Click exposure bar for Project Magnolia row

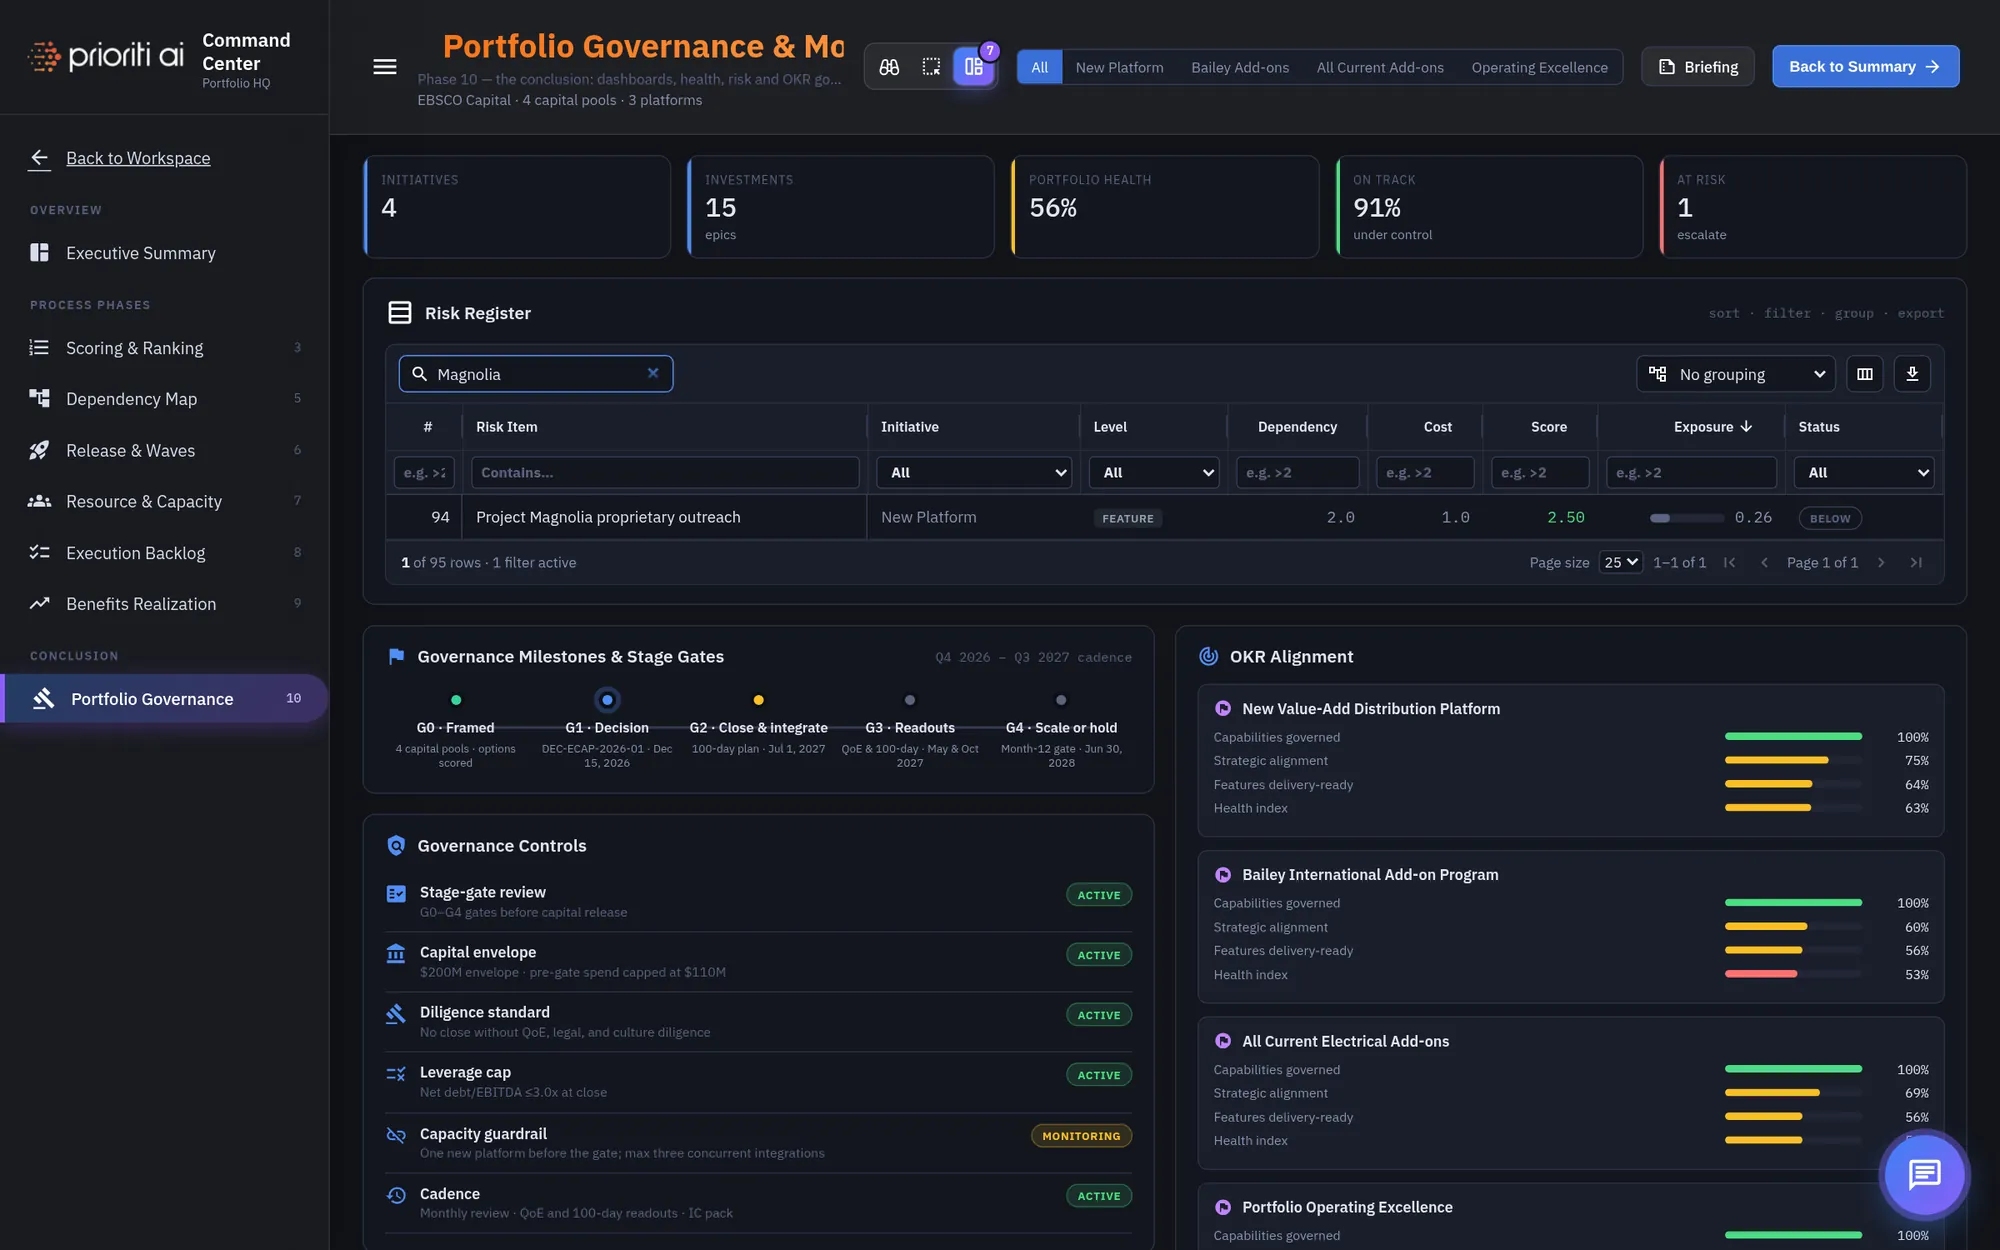1687,518
